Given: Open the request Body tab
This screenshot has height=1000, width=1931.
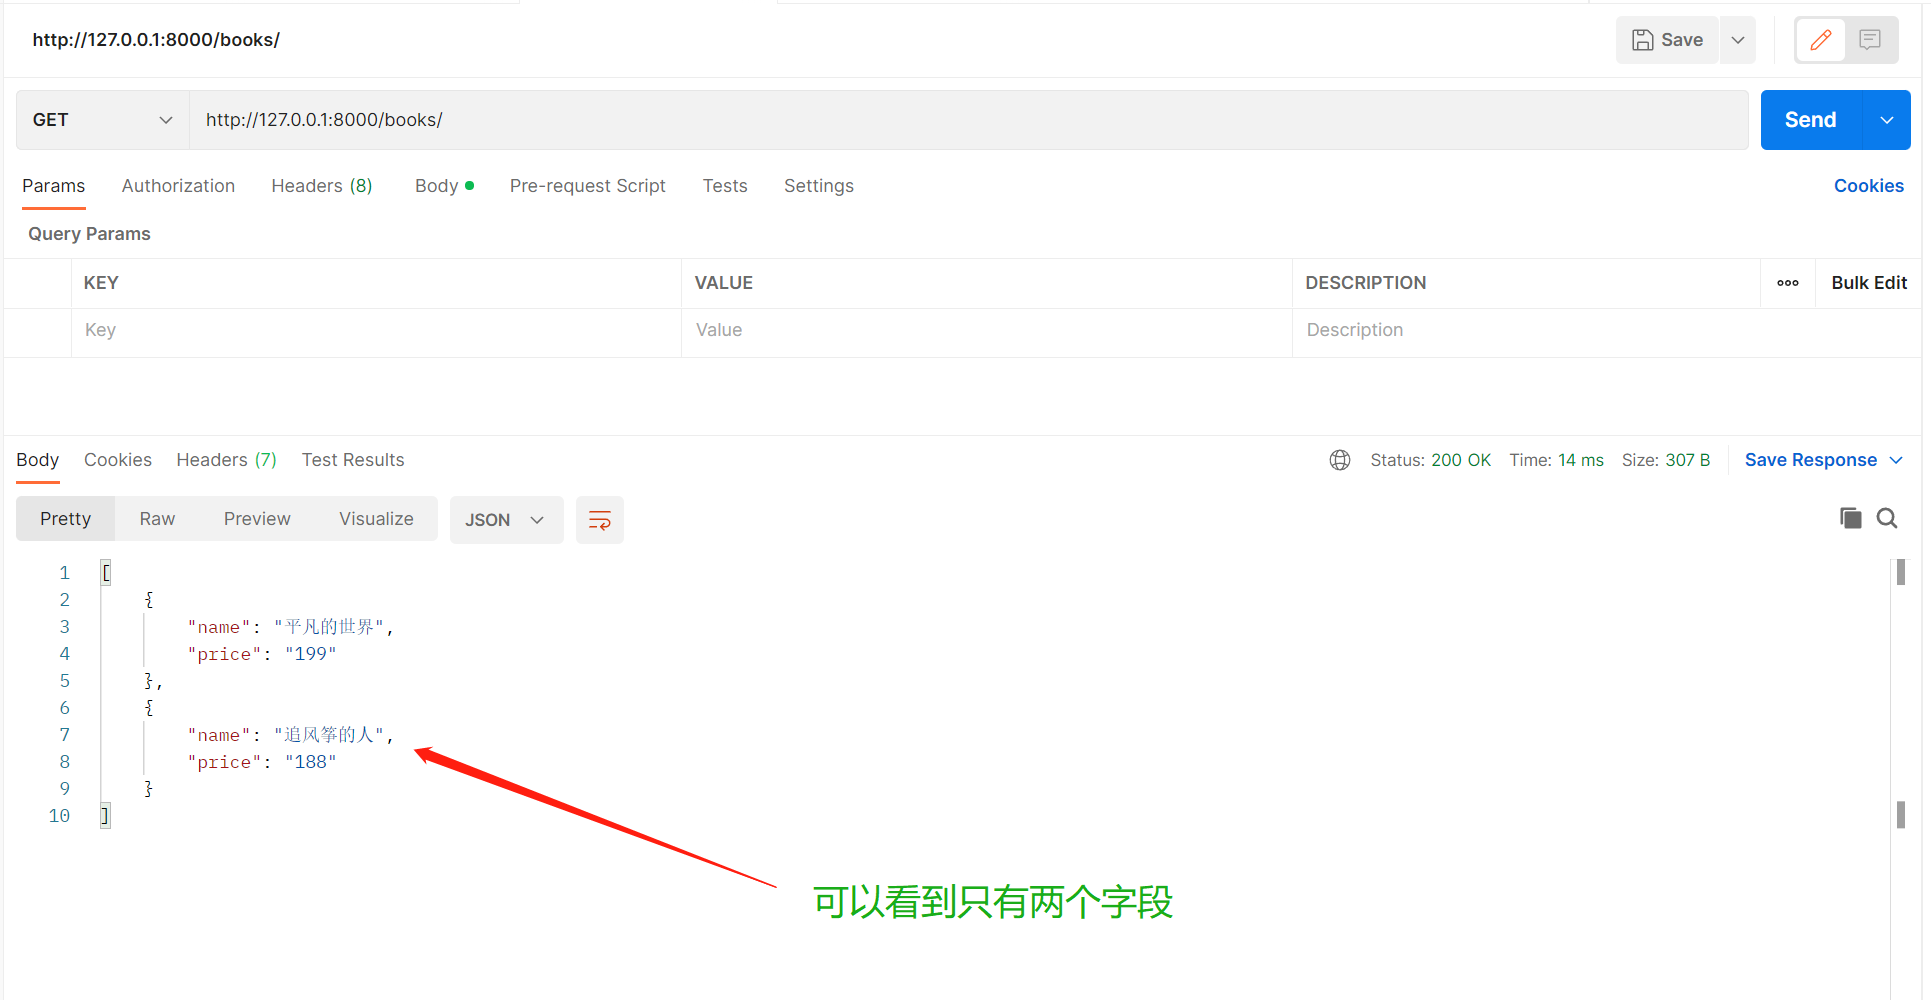Looking at the screenshot, I should pyautogui.click(x=444, y=186).
